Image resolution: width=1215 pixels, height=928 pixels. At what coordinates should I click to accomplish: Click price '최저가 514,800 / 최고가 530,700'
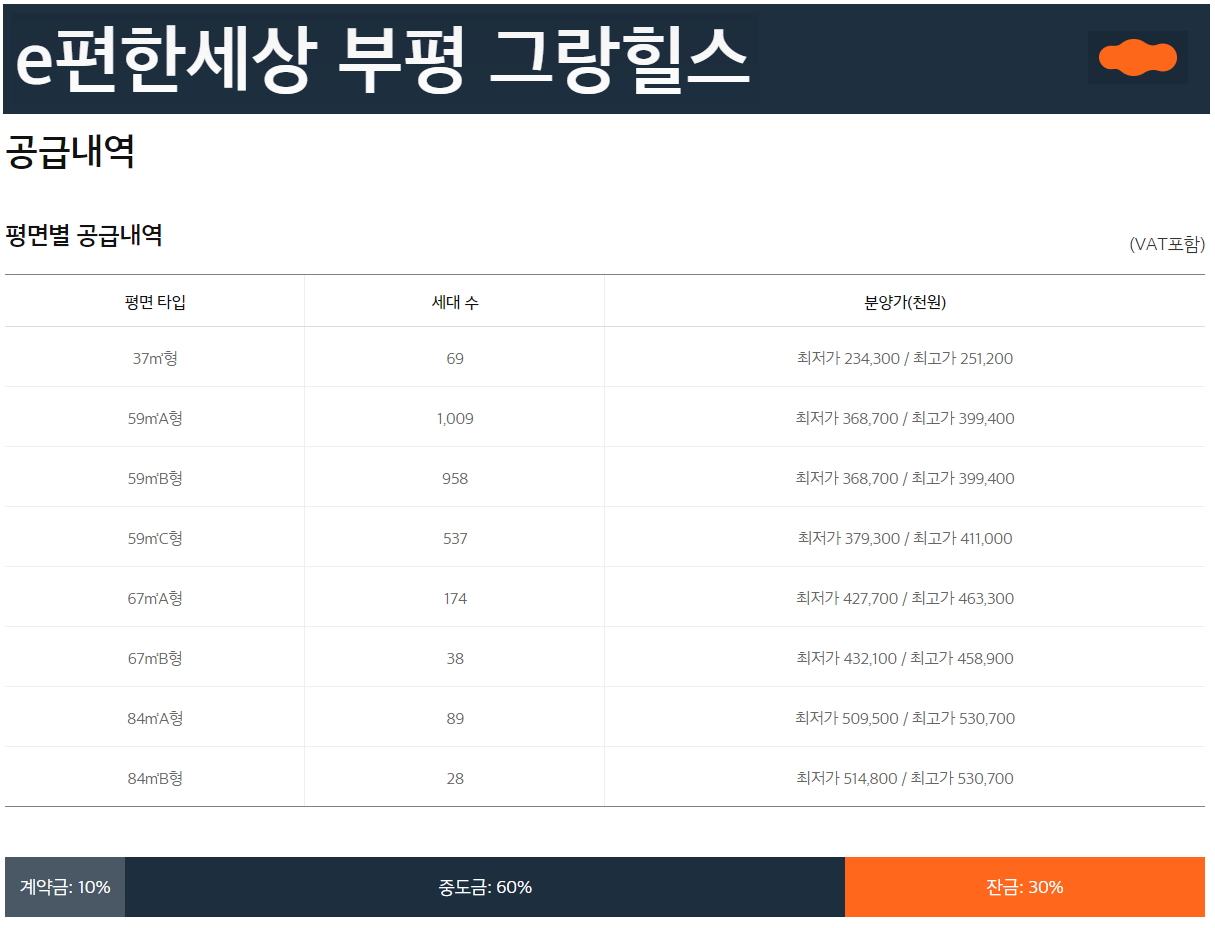[x=905, y=778]
